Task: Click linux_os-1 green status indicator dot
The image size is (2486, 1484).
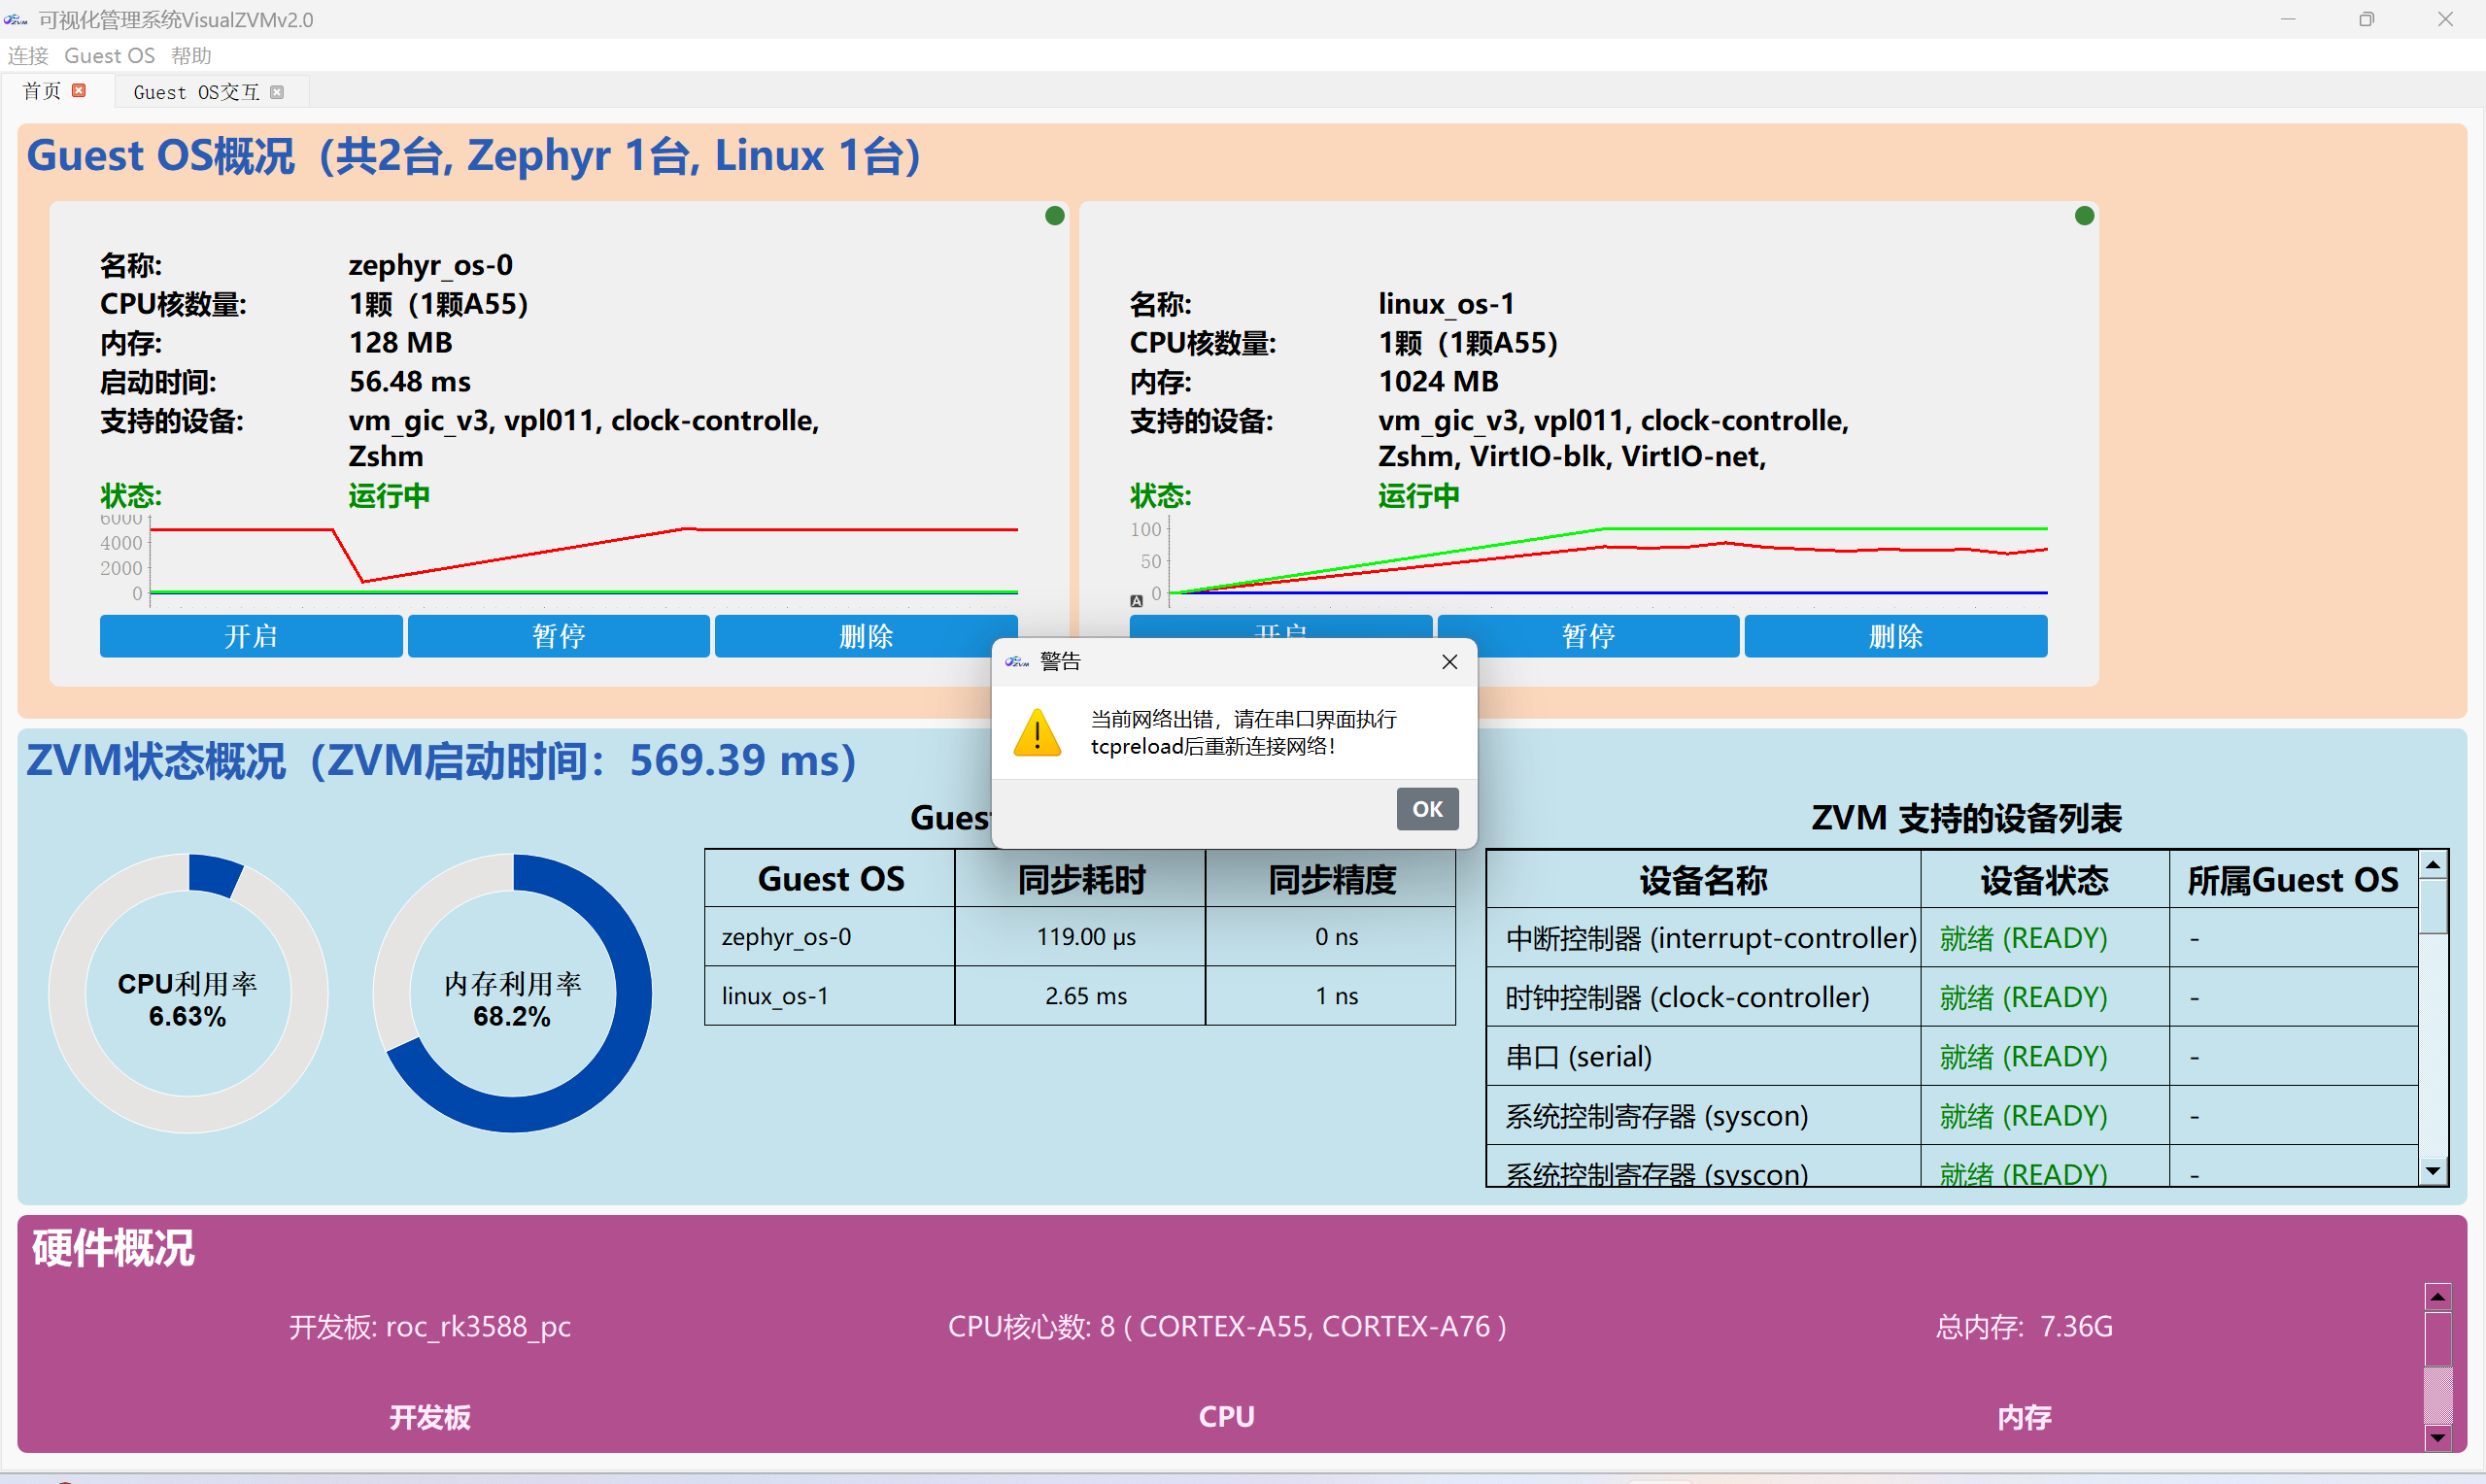Action: click(2084, 215)
